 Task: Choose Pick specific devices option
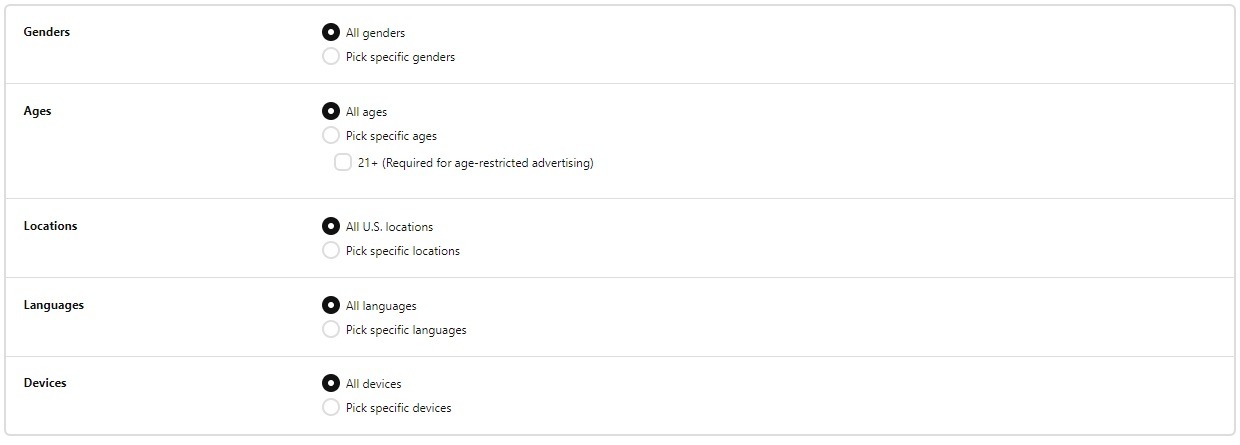coord(331,407)
